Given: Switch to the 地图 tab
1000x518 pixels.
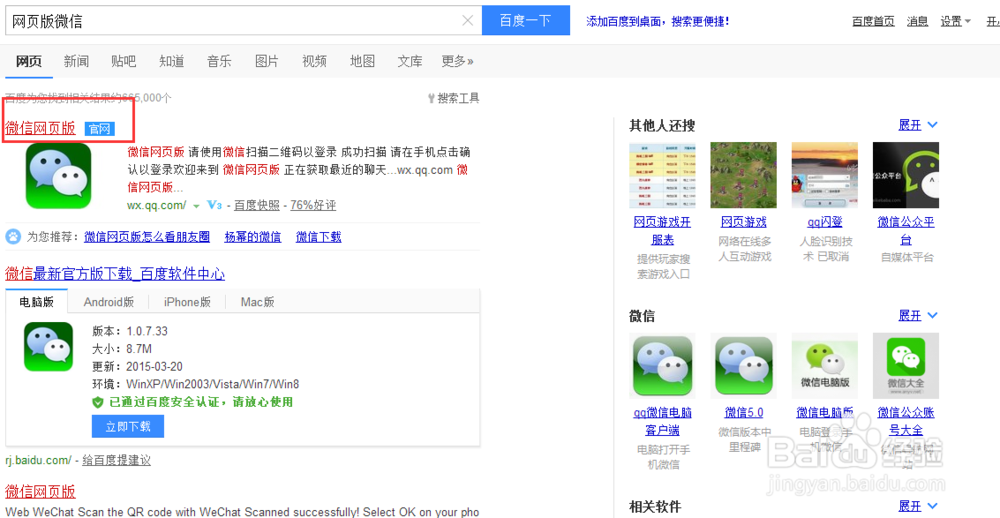Looking at the screenshot, I should coord(362,61).
